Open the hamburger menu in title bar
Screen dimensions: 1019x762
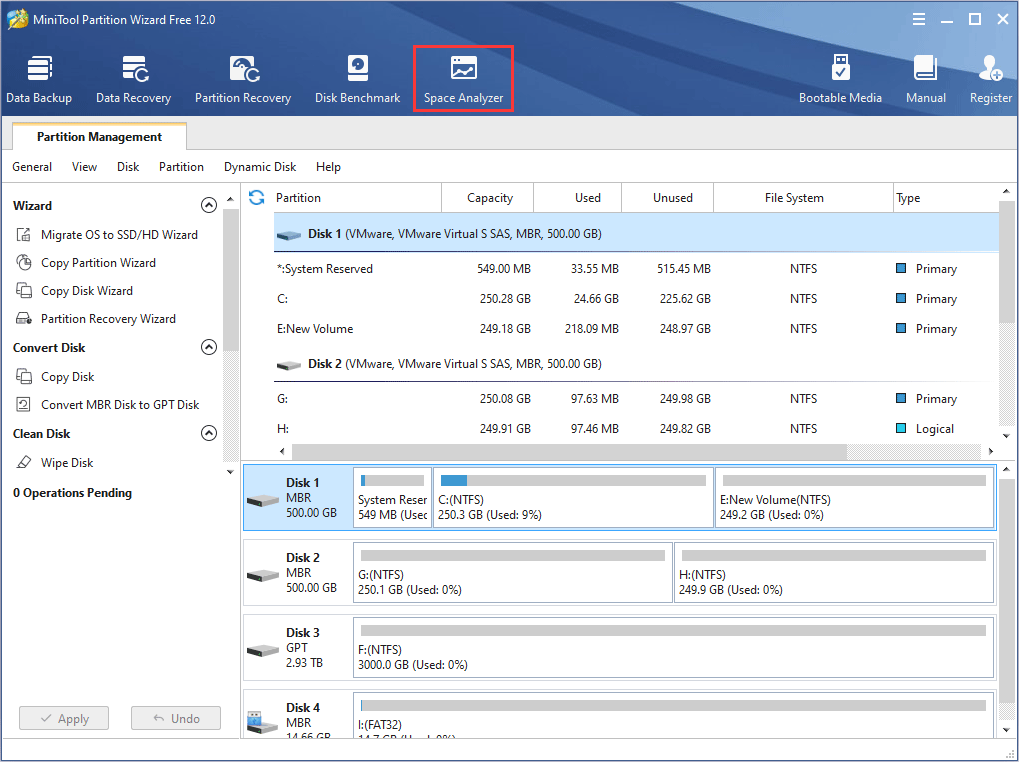click(919, 19)
